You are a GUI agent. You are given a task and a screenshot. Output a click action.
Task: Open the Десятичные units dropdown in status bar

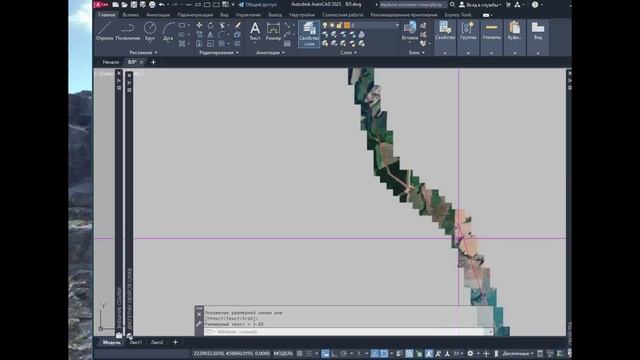(x=518, y=353)
